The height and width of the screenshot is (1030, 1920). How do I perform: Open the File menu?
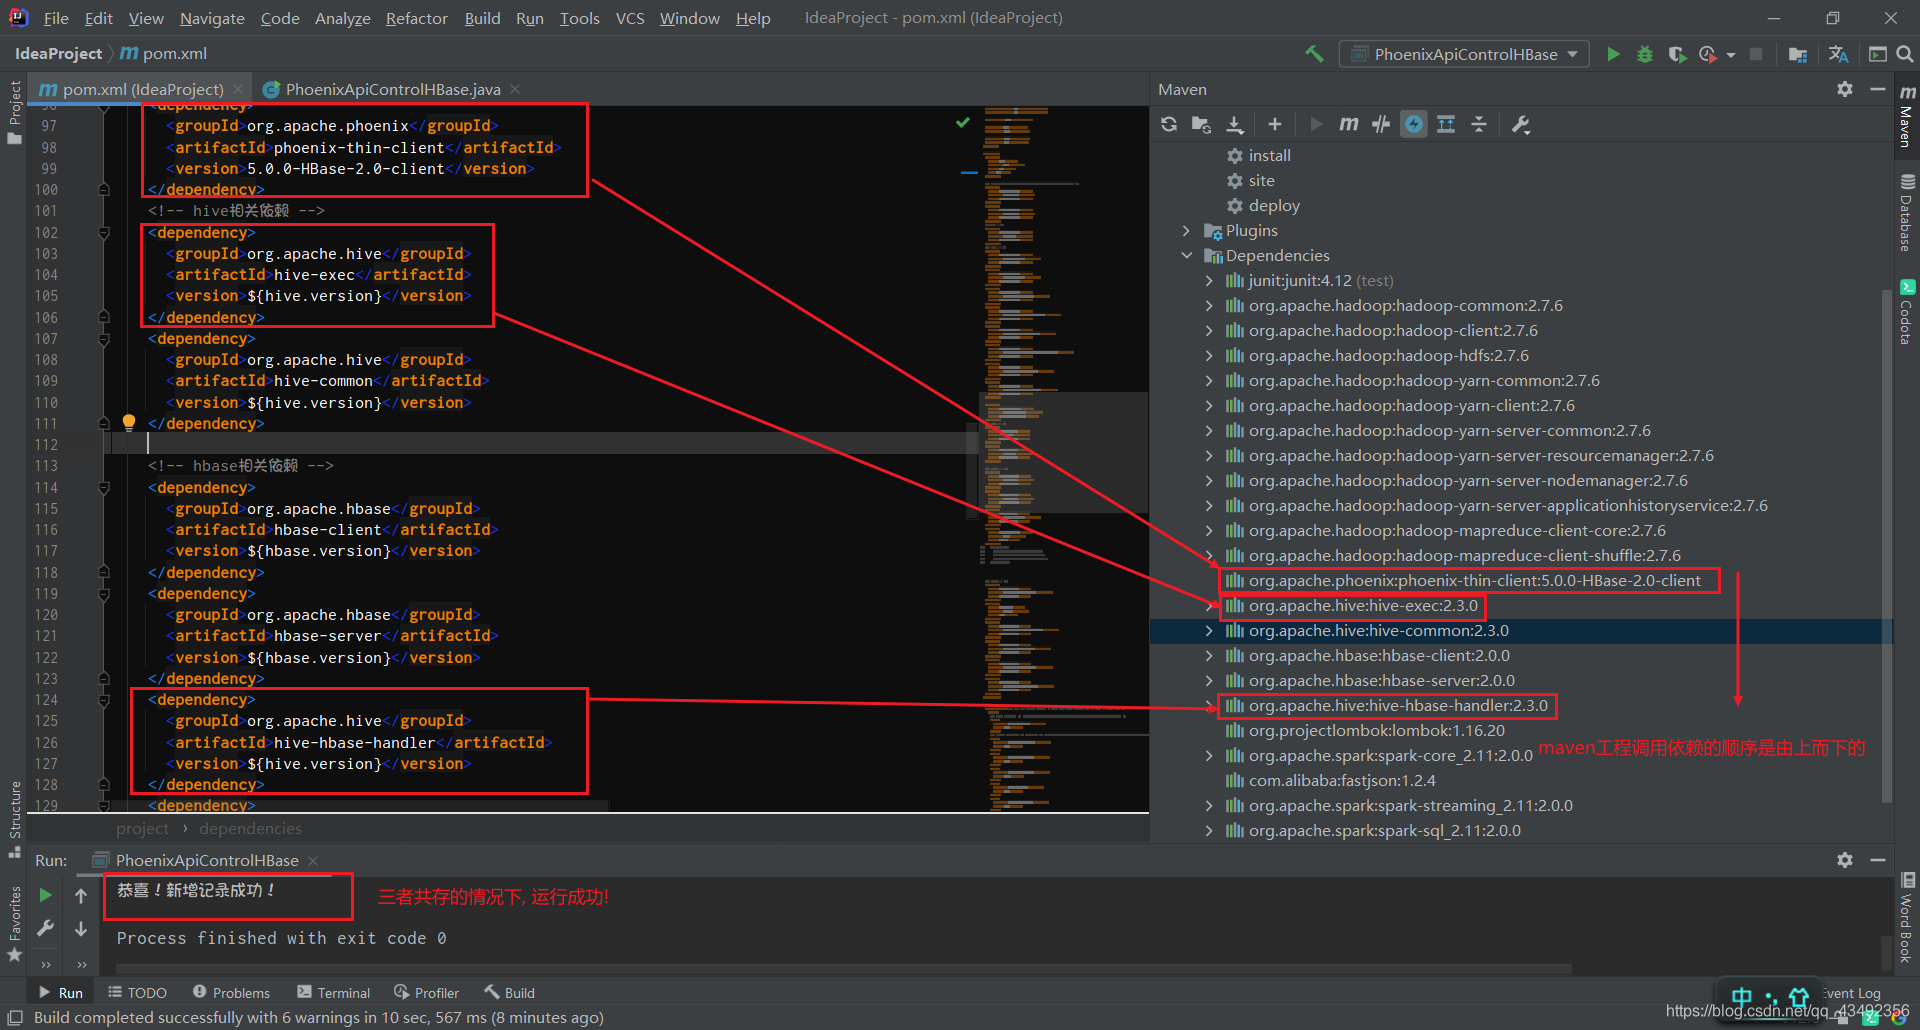[x=56, y=18]
